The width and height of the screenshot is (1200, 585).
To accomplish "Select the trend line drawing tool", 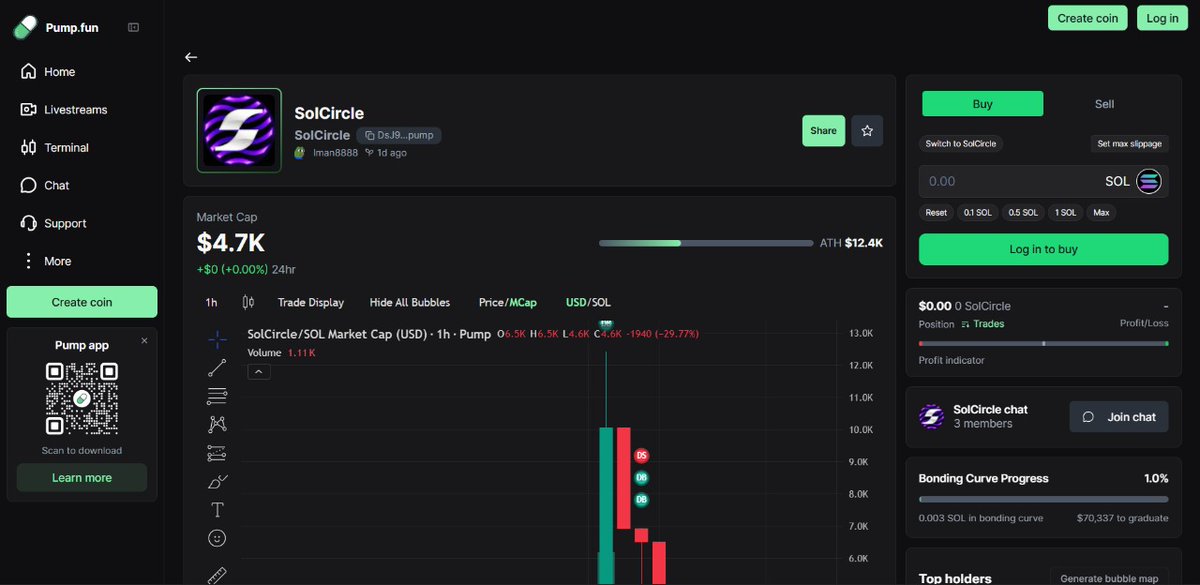I will click(217, 368).
